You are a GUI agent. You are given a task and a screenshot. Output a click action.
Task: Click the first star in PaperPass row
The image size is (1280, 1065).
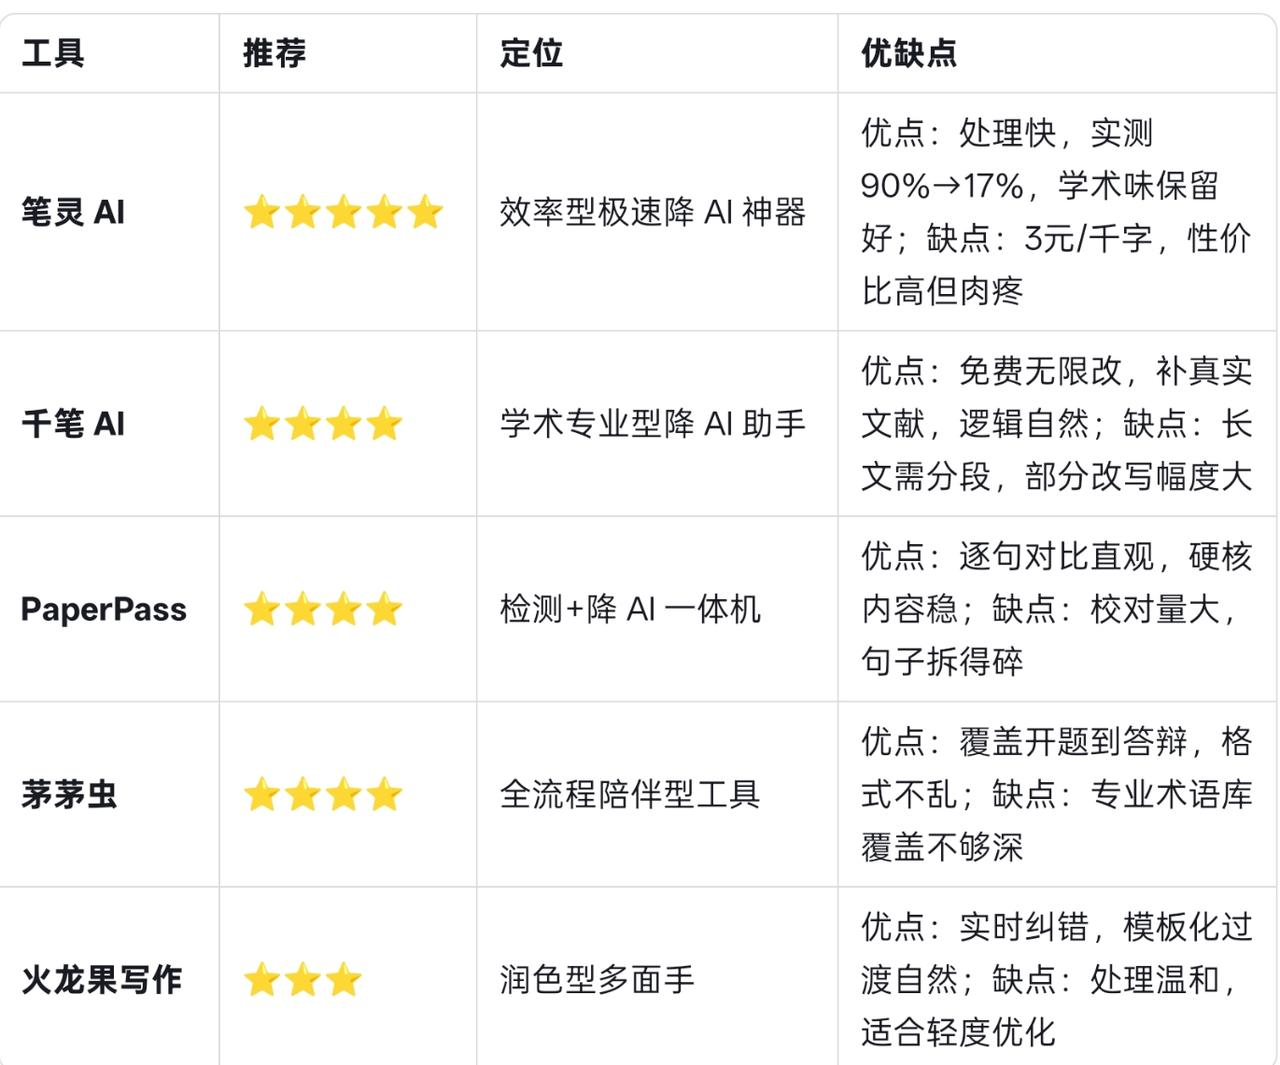[x=261, y=609]
